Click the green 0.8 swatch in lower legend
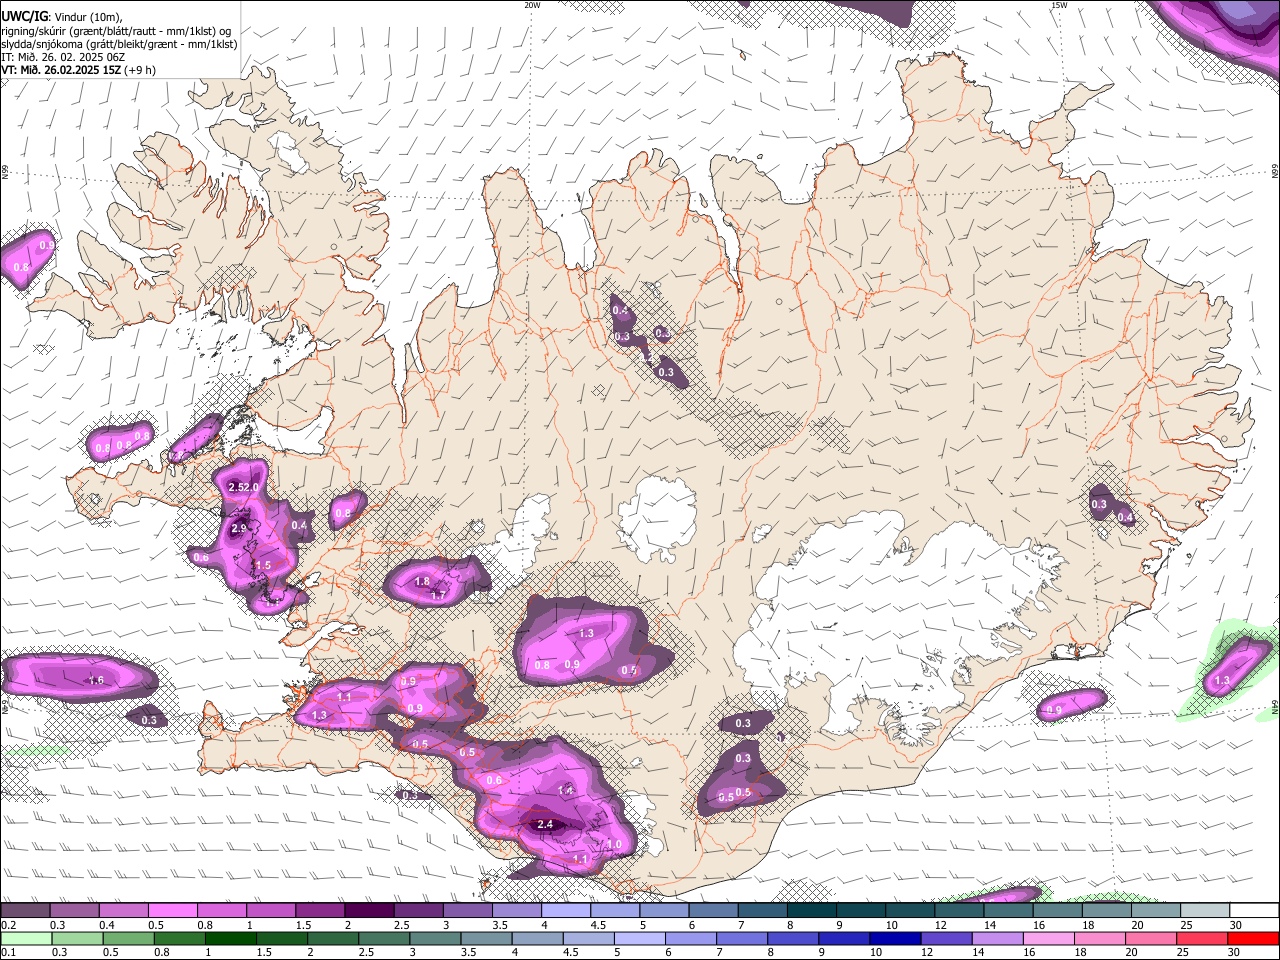Screen dimensions: 1280x960 (x=179, y=939)
